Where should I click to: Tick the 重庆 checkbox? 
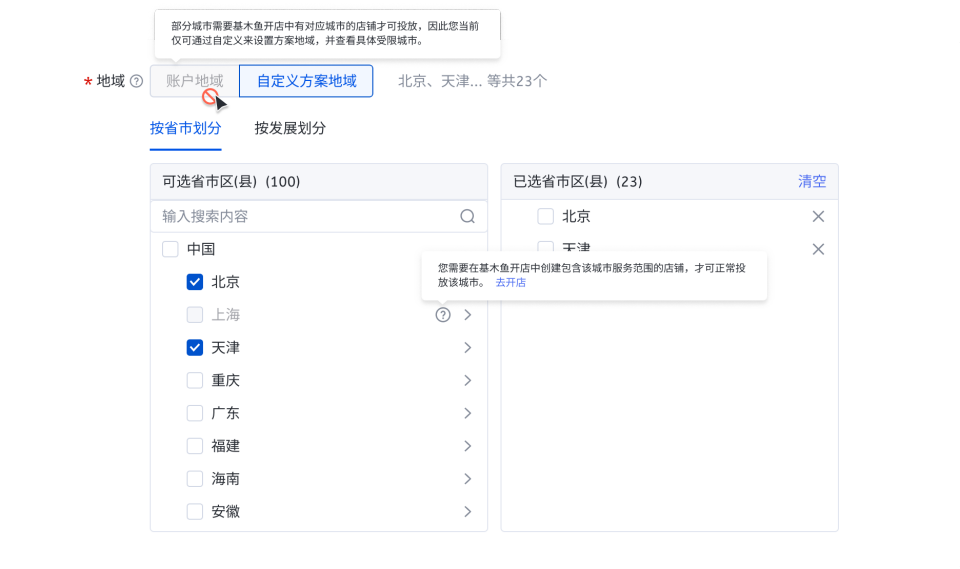point(195,381)
